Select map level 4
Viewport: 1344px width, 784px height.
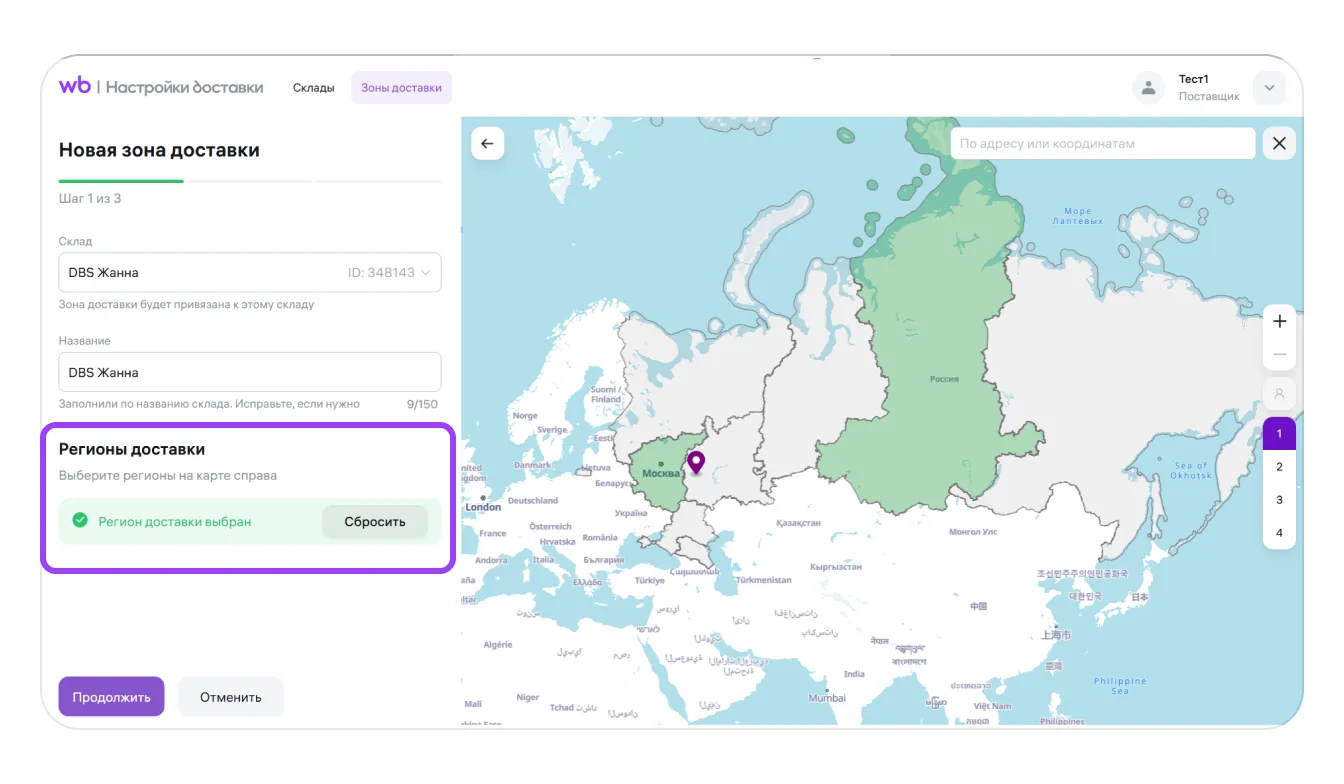[1279, 533]
